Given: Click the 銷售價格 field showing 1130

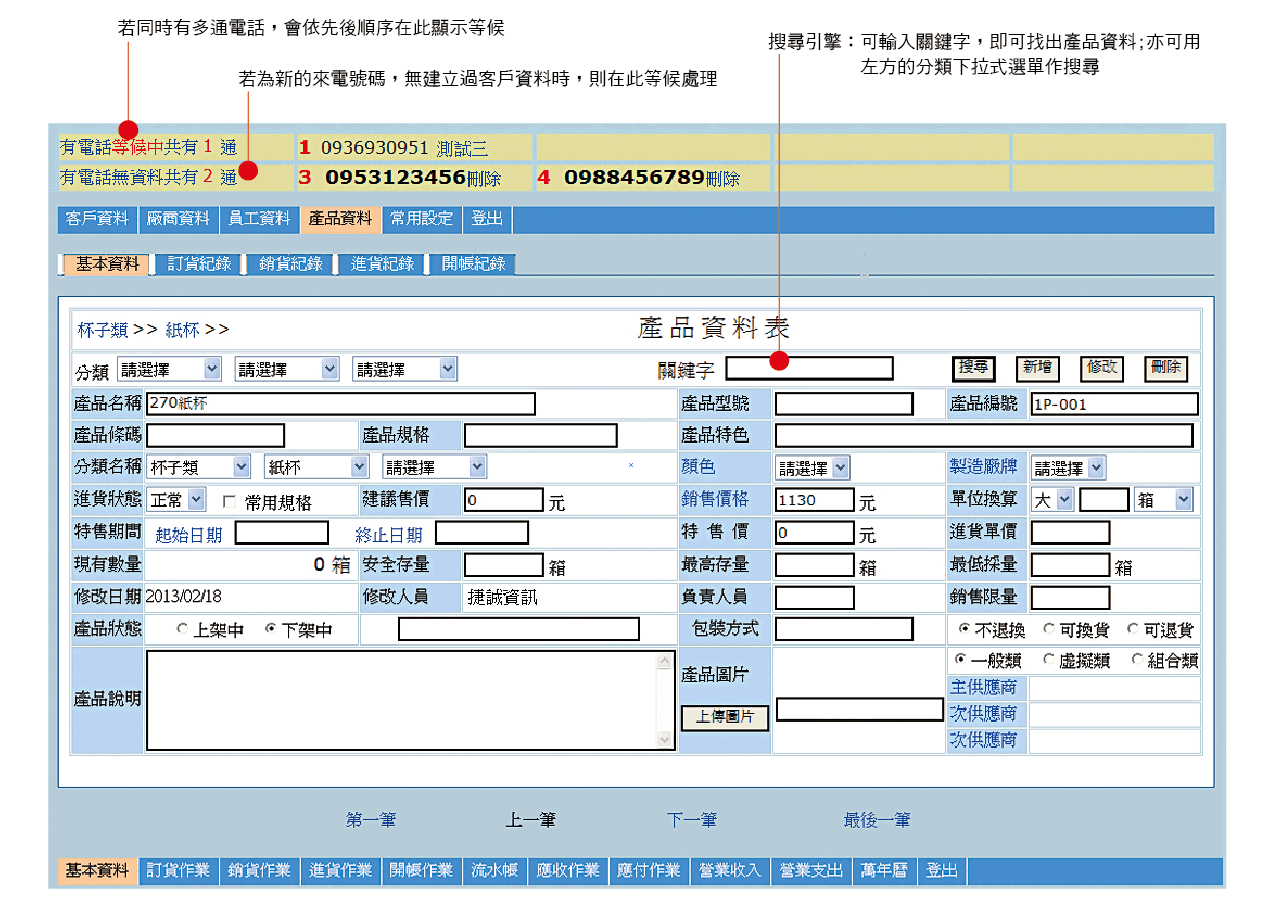Looking at the screenshot, I should click(815, 500).
